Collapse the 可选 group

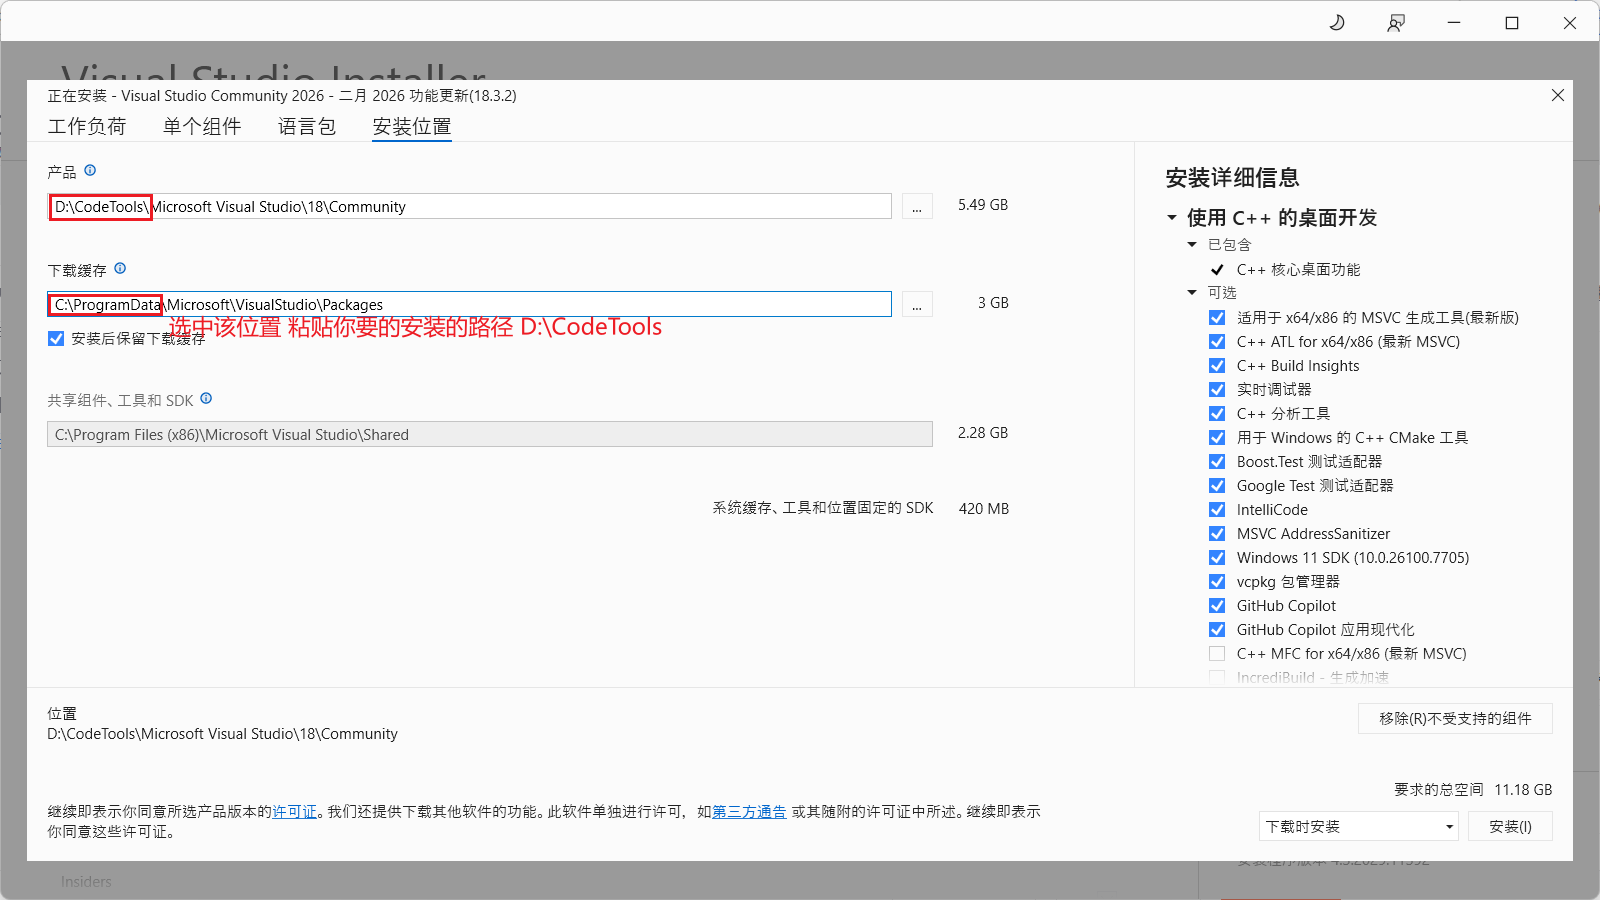1192,292
